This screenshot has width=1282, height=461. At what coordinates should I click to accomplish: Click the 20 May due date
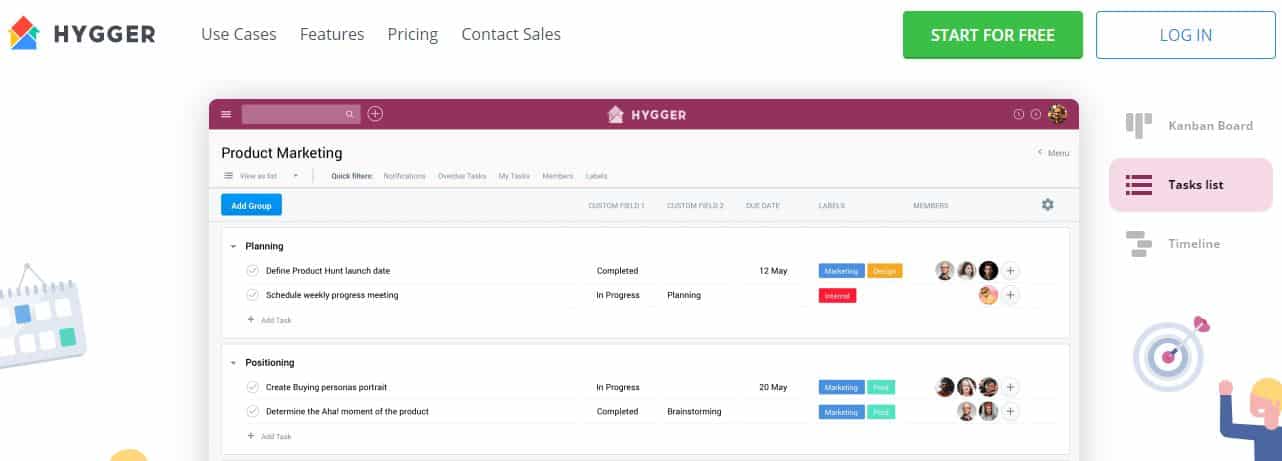(x=773, y=387)
